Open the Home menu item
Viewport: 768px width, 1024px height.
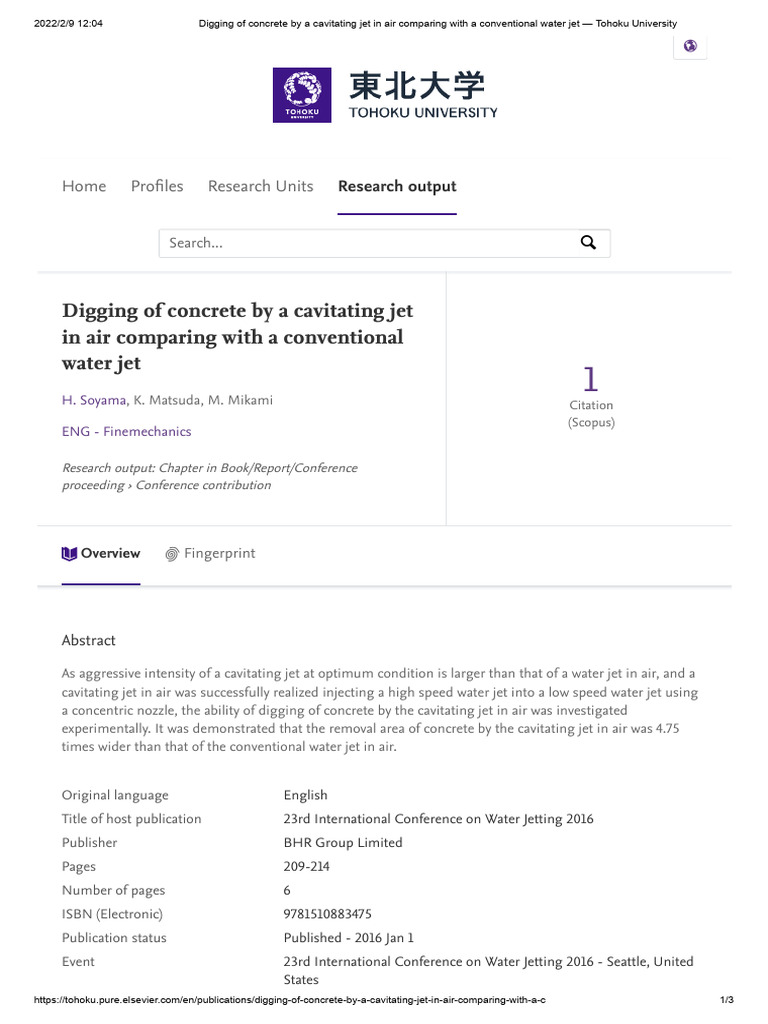(x=84, y=186)
